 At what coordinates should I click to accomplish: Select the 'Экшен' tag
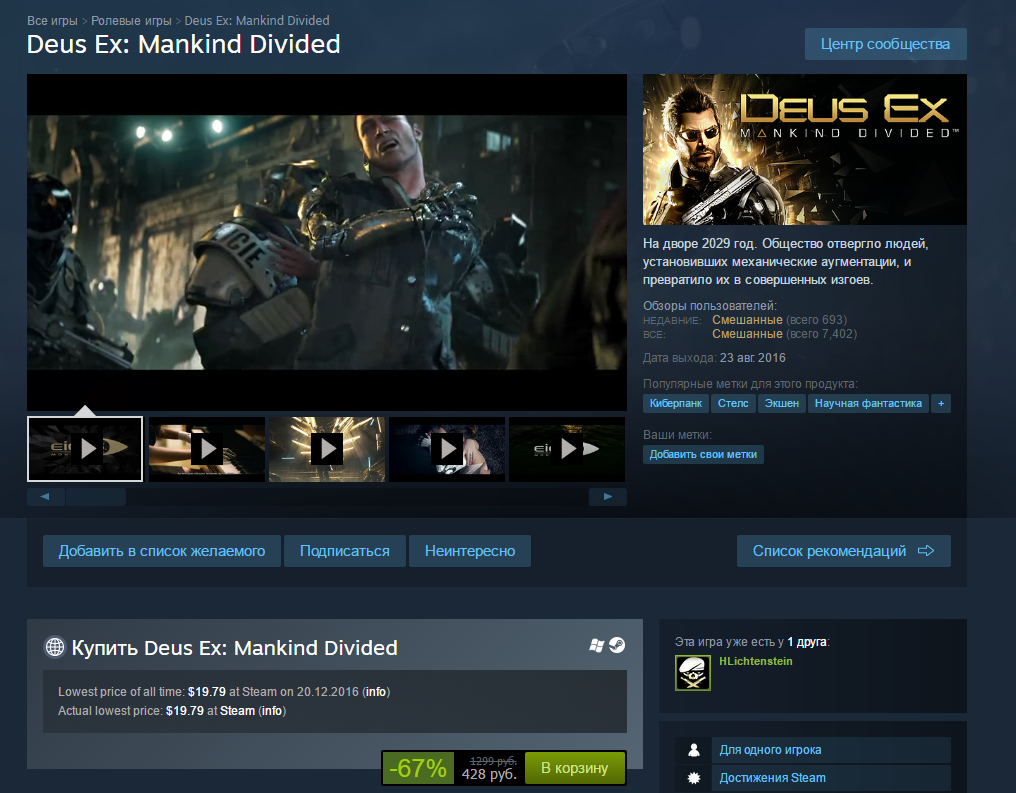point(781,404)
